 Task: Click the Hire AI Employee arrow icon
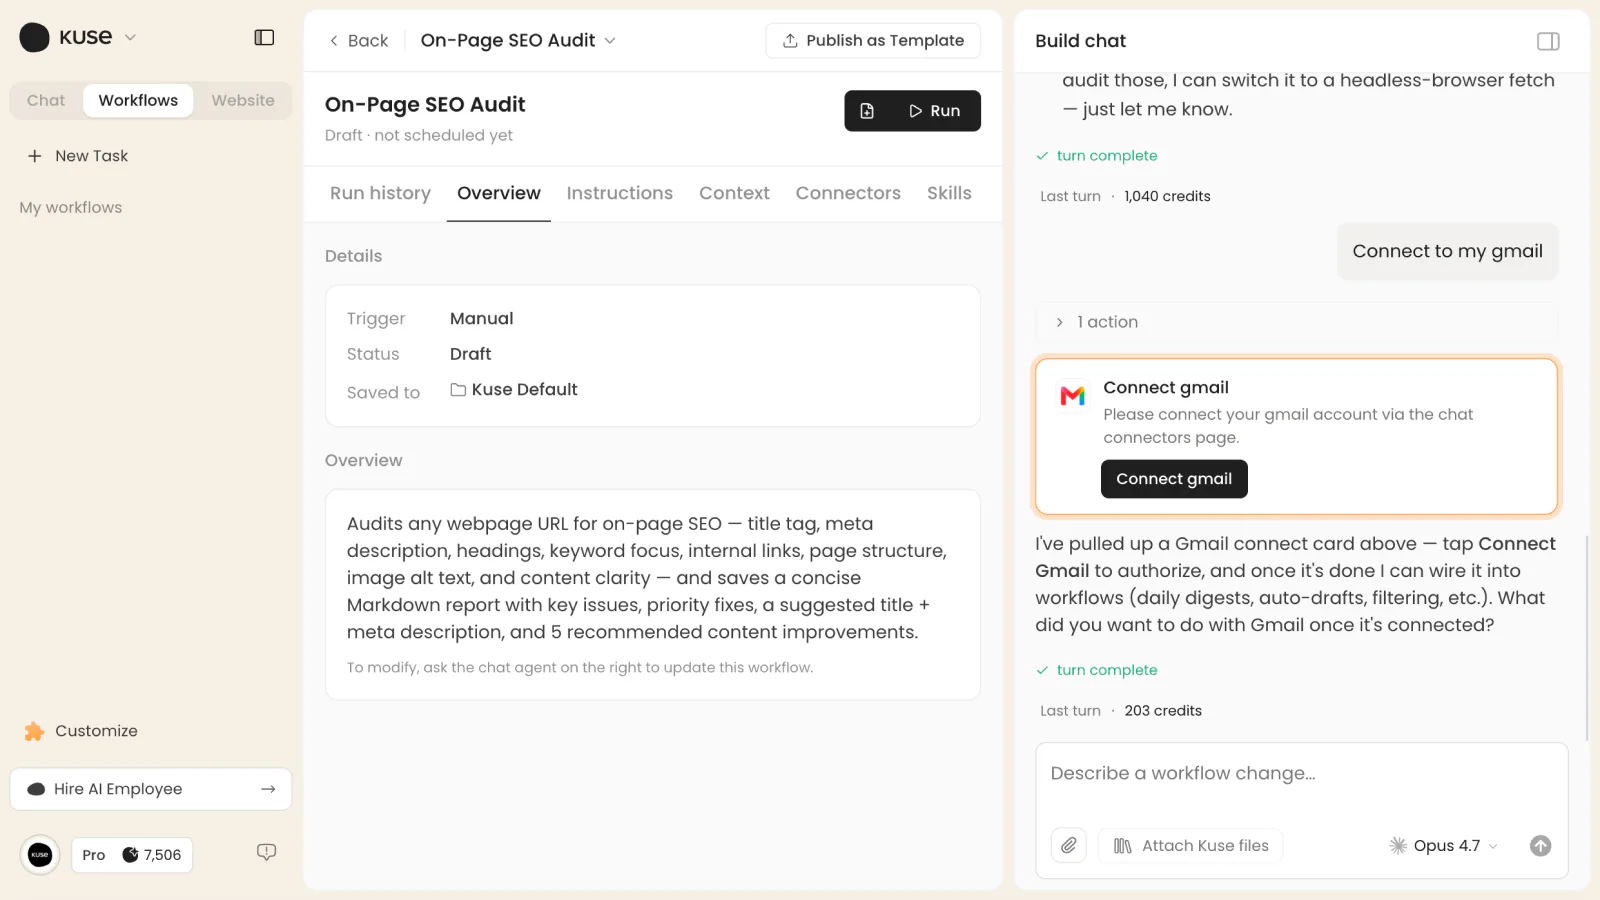point(268,789)
